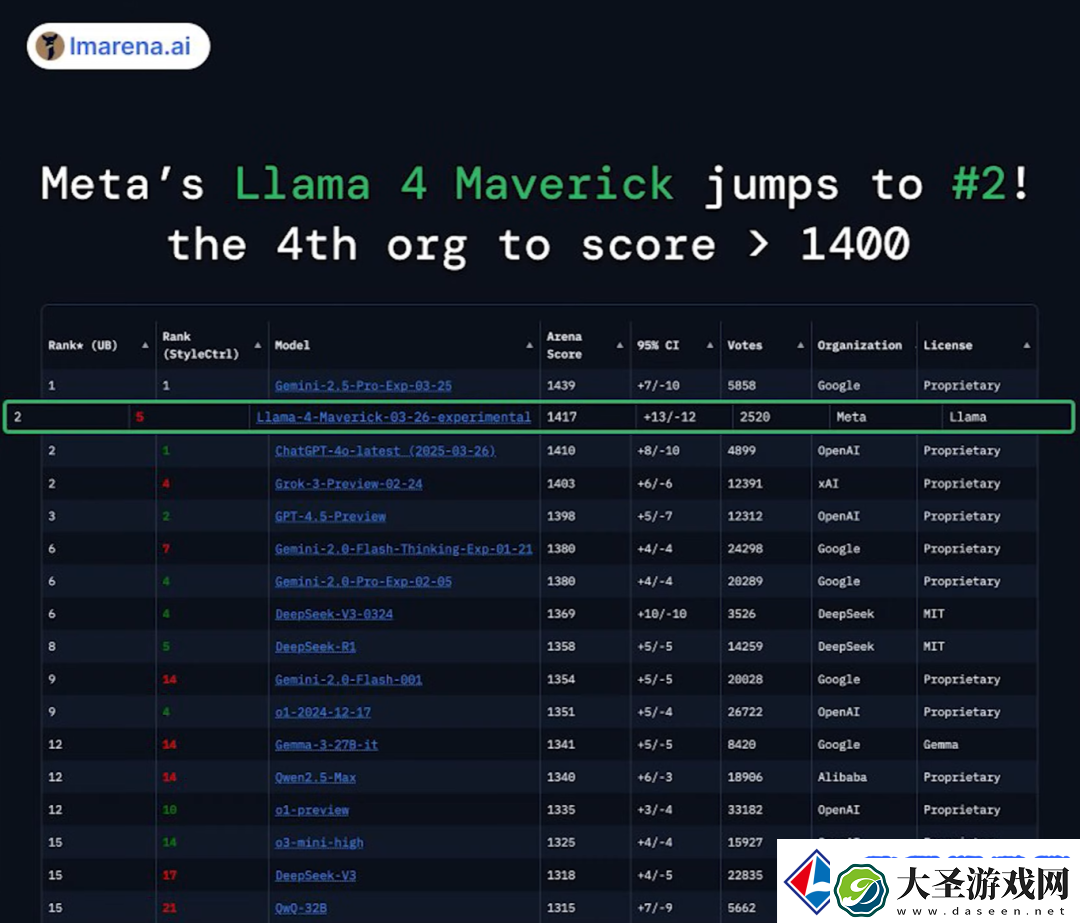Sort by Rank (StyleCtrl) column arrow
This screenshot has height=923, width=1080.
click(x=258, y=345)
